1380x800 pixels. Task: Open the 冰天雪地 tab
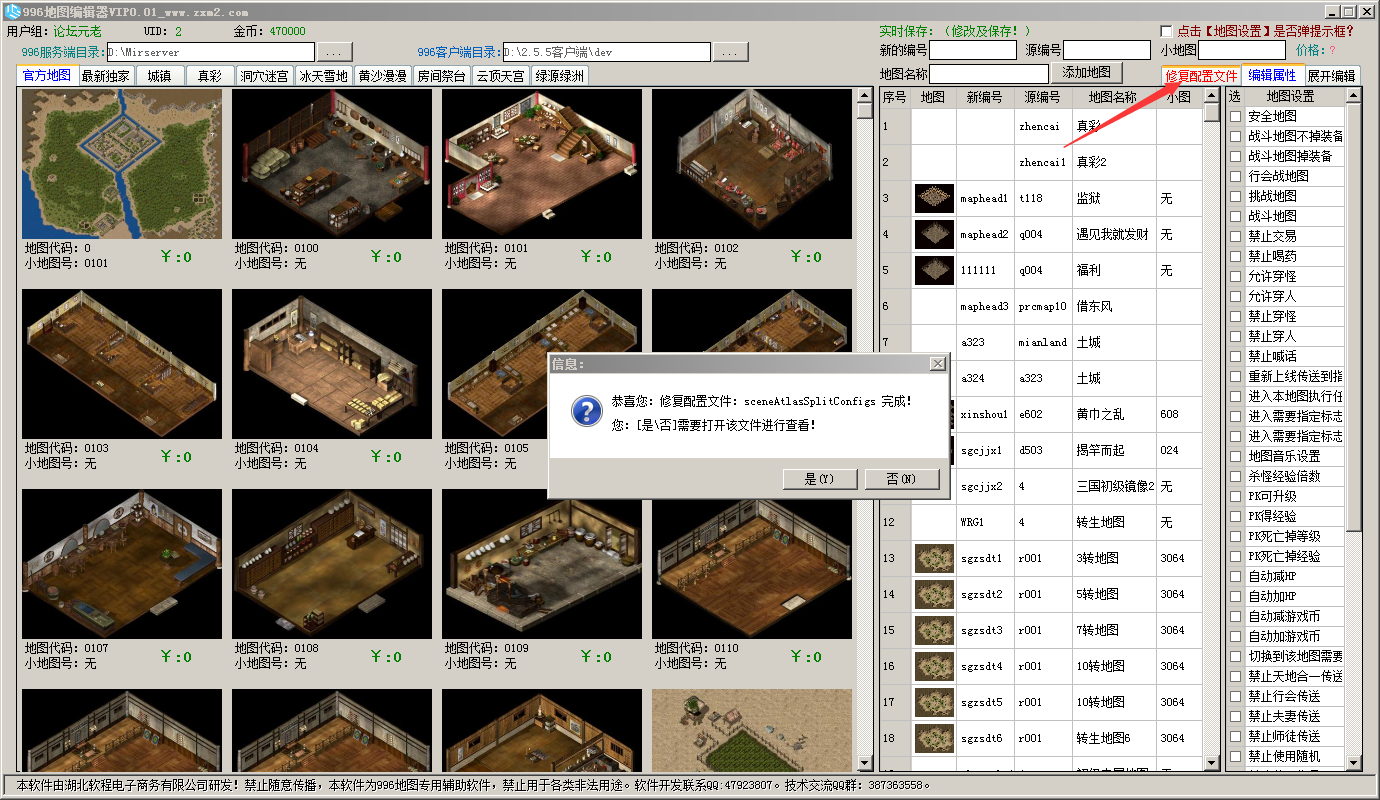click(323, 76)
